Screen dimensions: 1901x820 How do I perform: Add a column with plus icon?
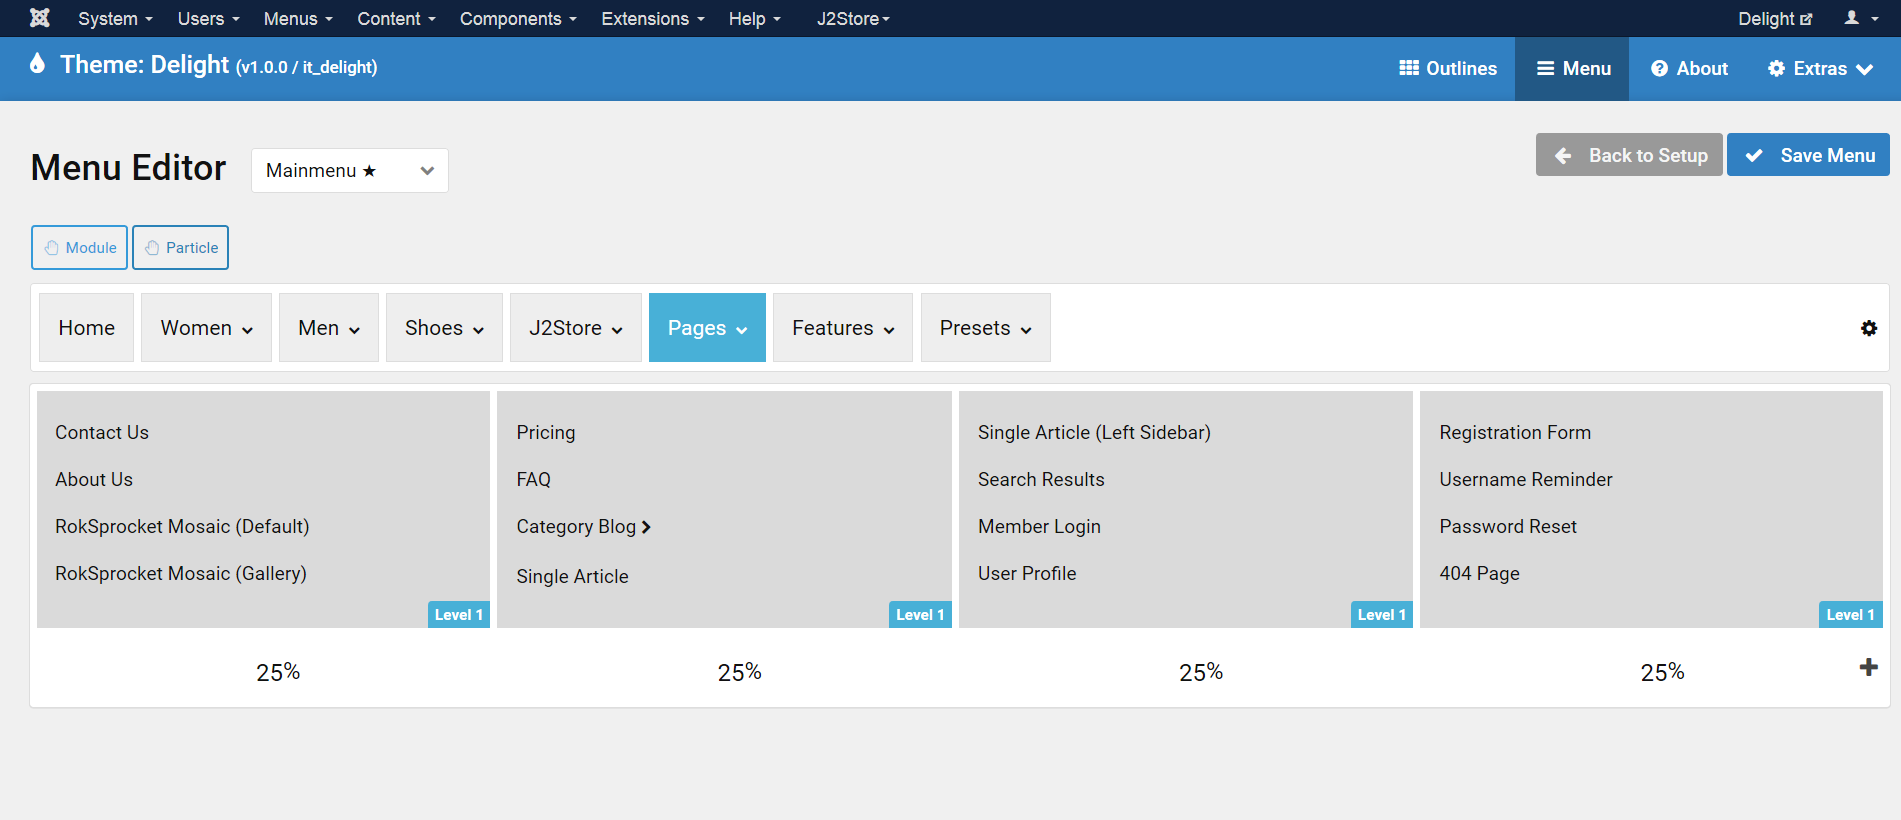tap(1868, 667)
